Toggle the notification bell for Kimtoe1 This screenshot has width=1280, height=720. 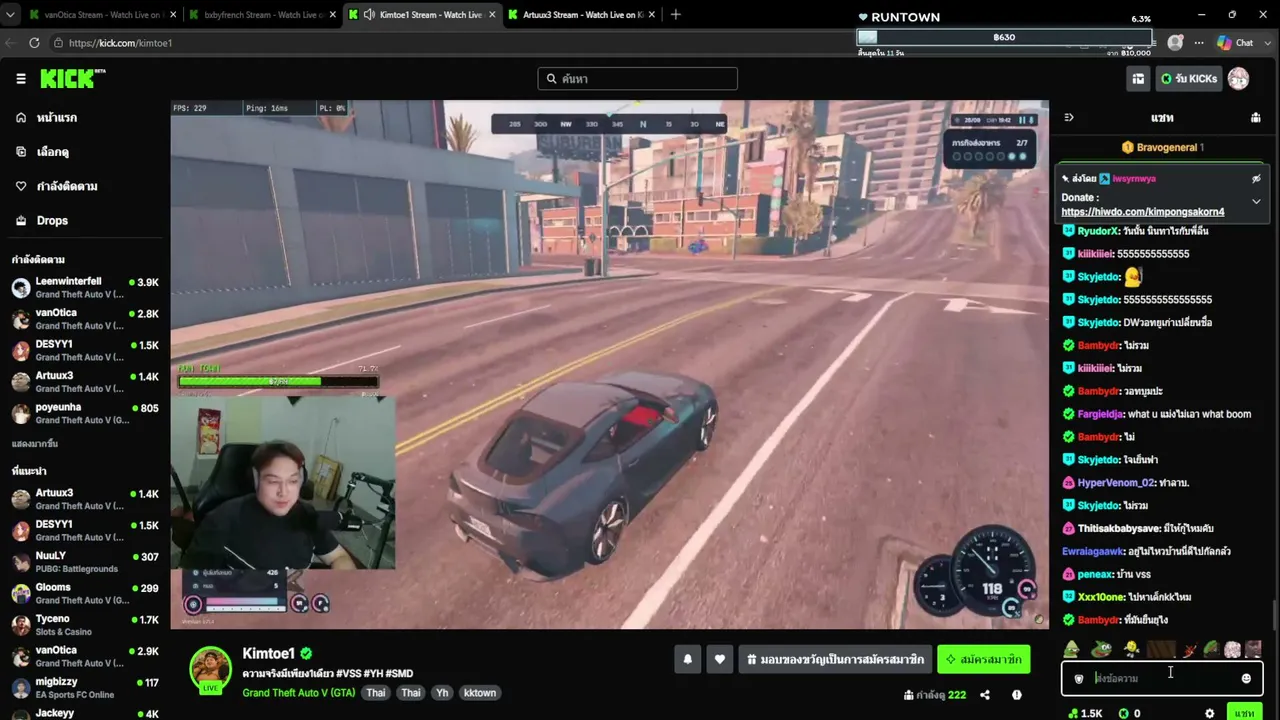[687, 659]
